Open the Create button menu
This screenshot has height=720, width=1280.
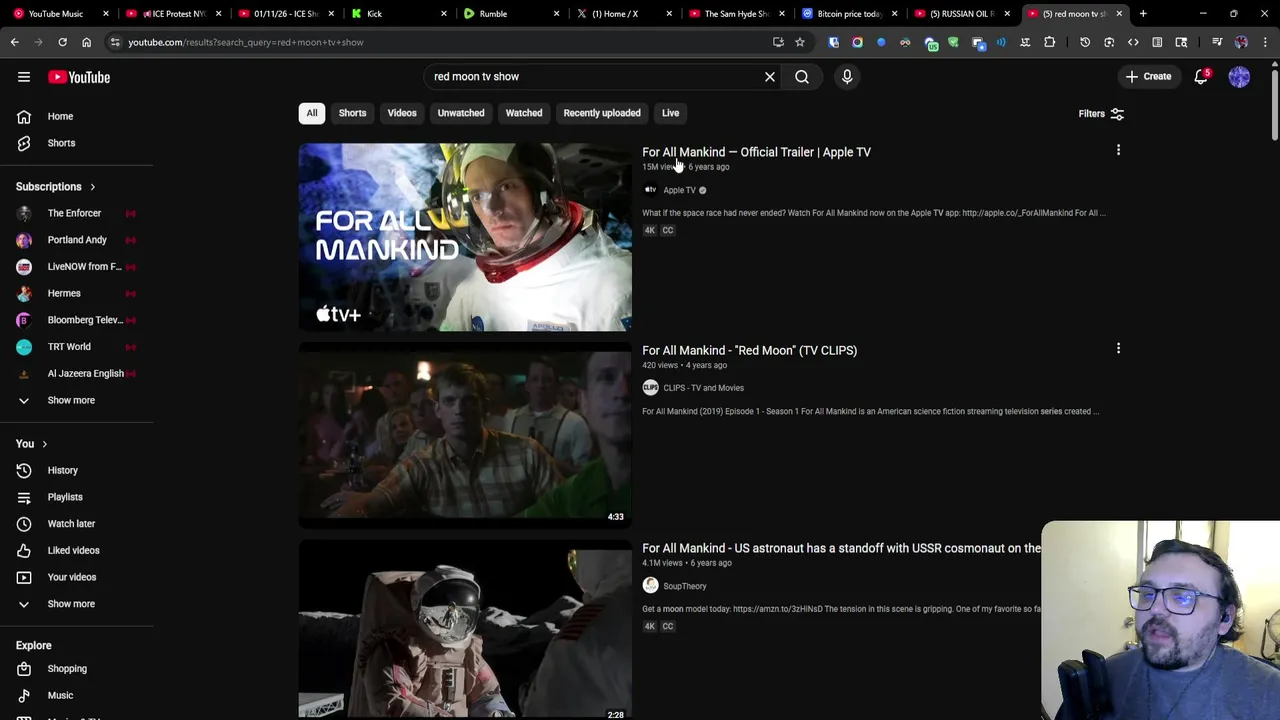point(1148,77)
